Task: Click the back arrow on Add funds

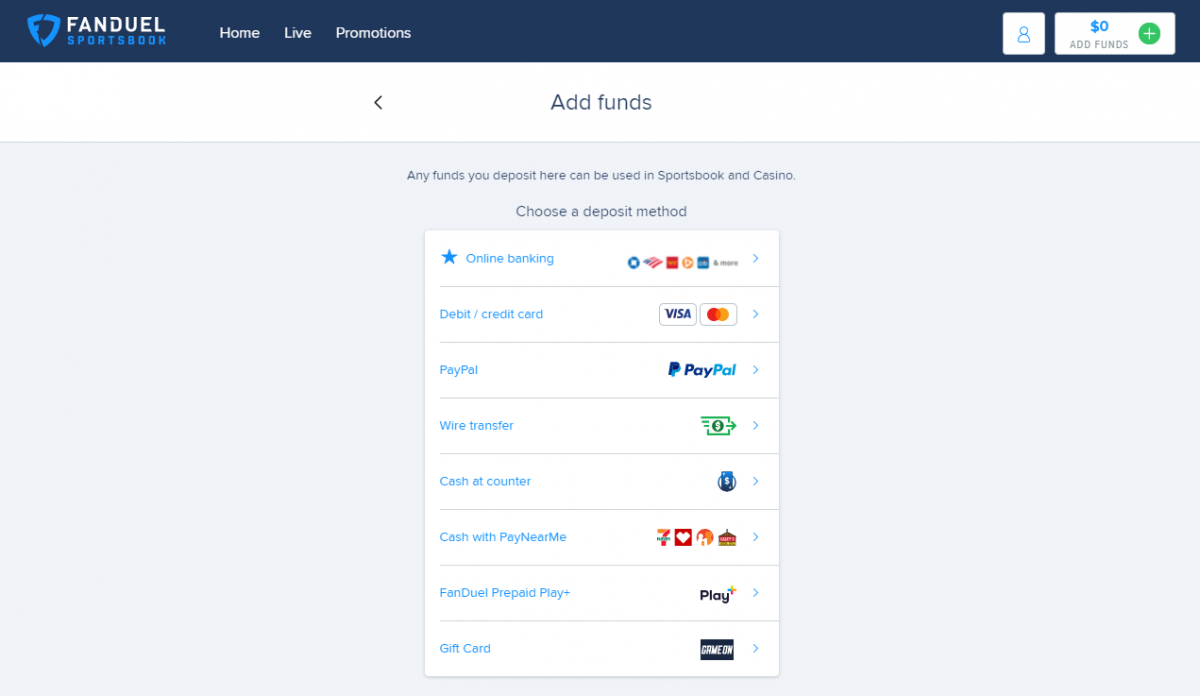Action: click(378, 102)
